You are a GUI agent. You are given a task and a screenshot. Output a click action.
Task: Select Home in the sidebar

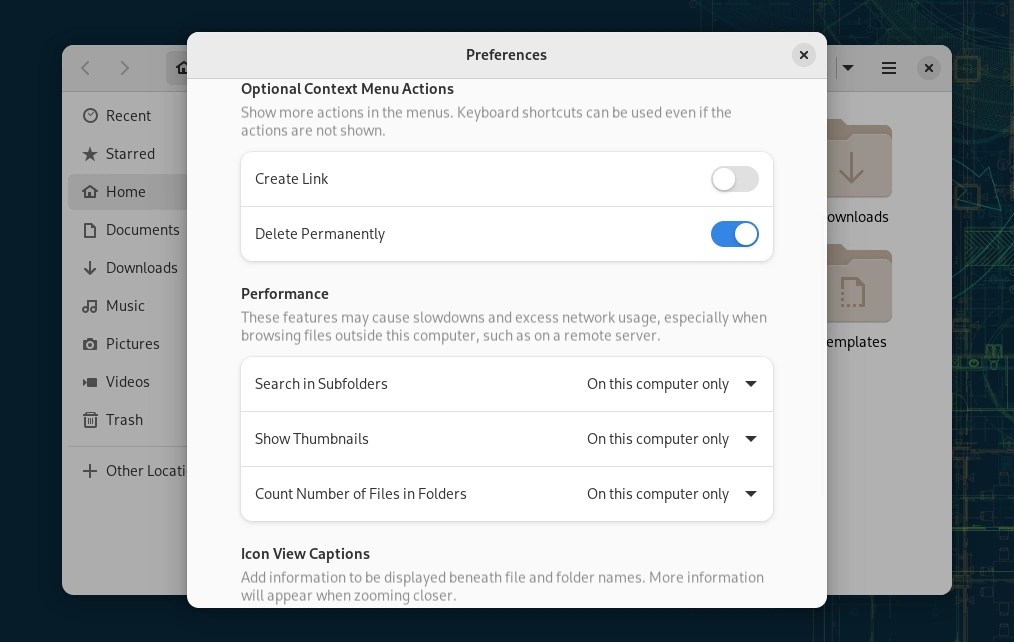coord(125,192)
